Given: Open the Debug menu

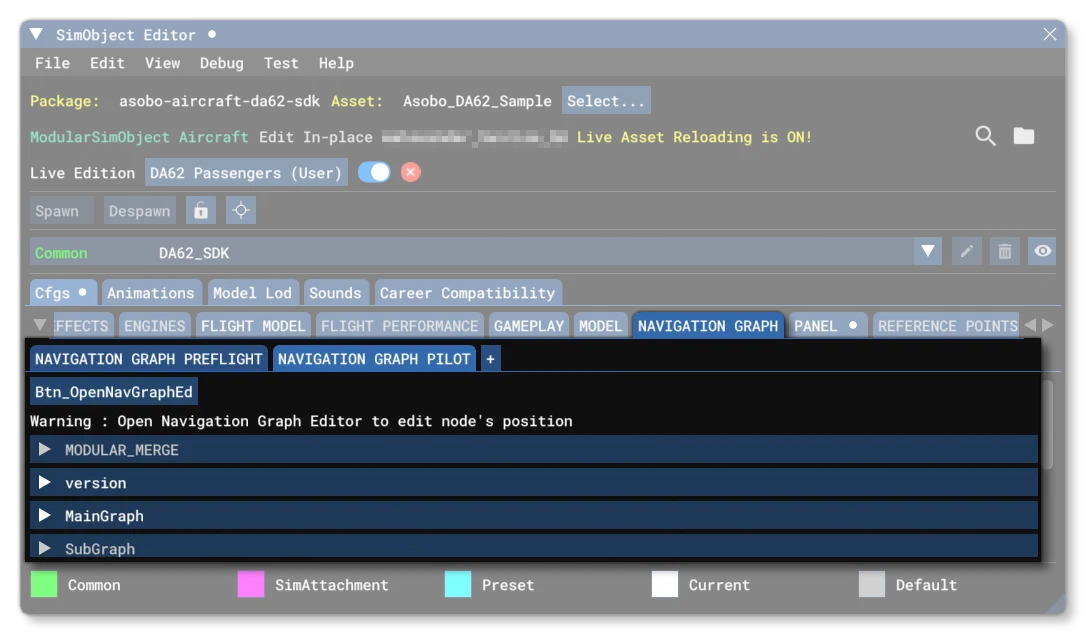Looking at the screenshot, I should tap(222, 63).
